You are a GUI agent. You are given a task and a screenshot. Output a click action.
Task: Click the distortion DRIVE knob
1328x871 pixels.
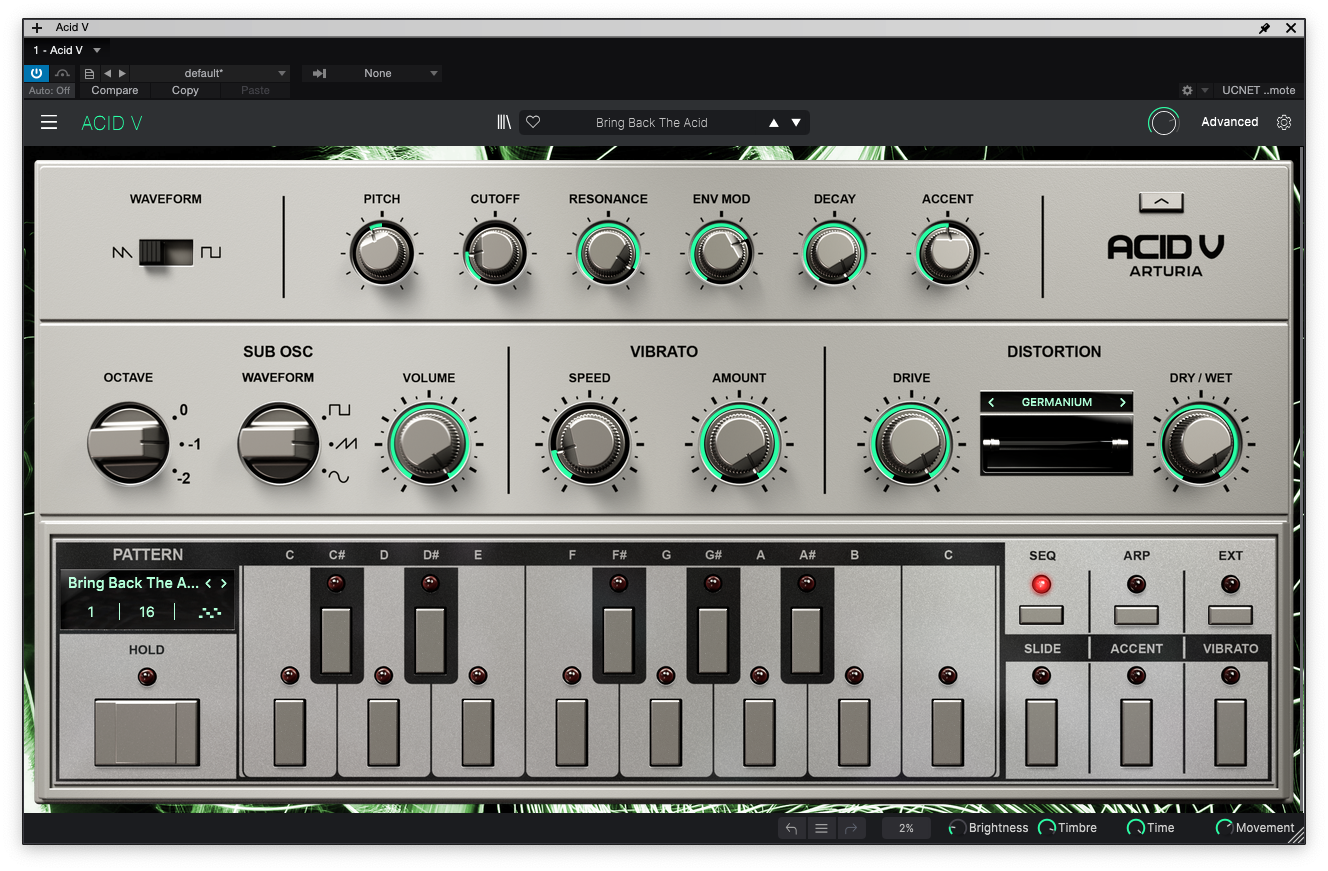911,443
